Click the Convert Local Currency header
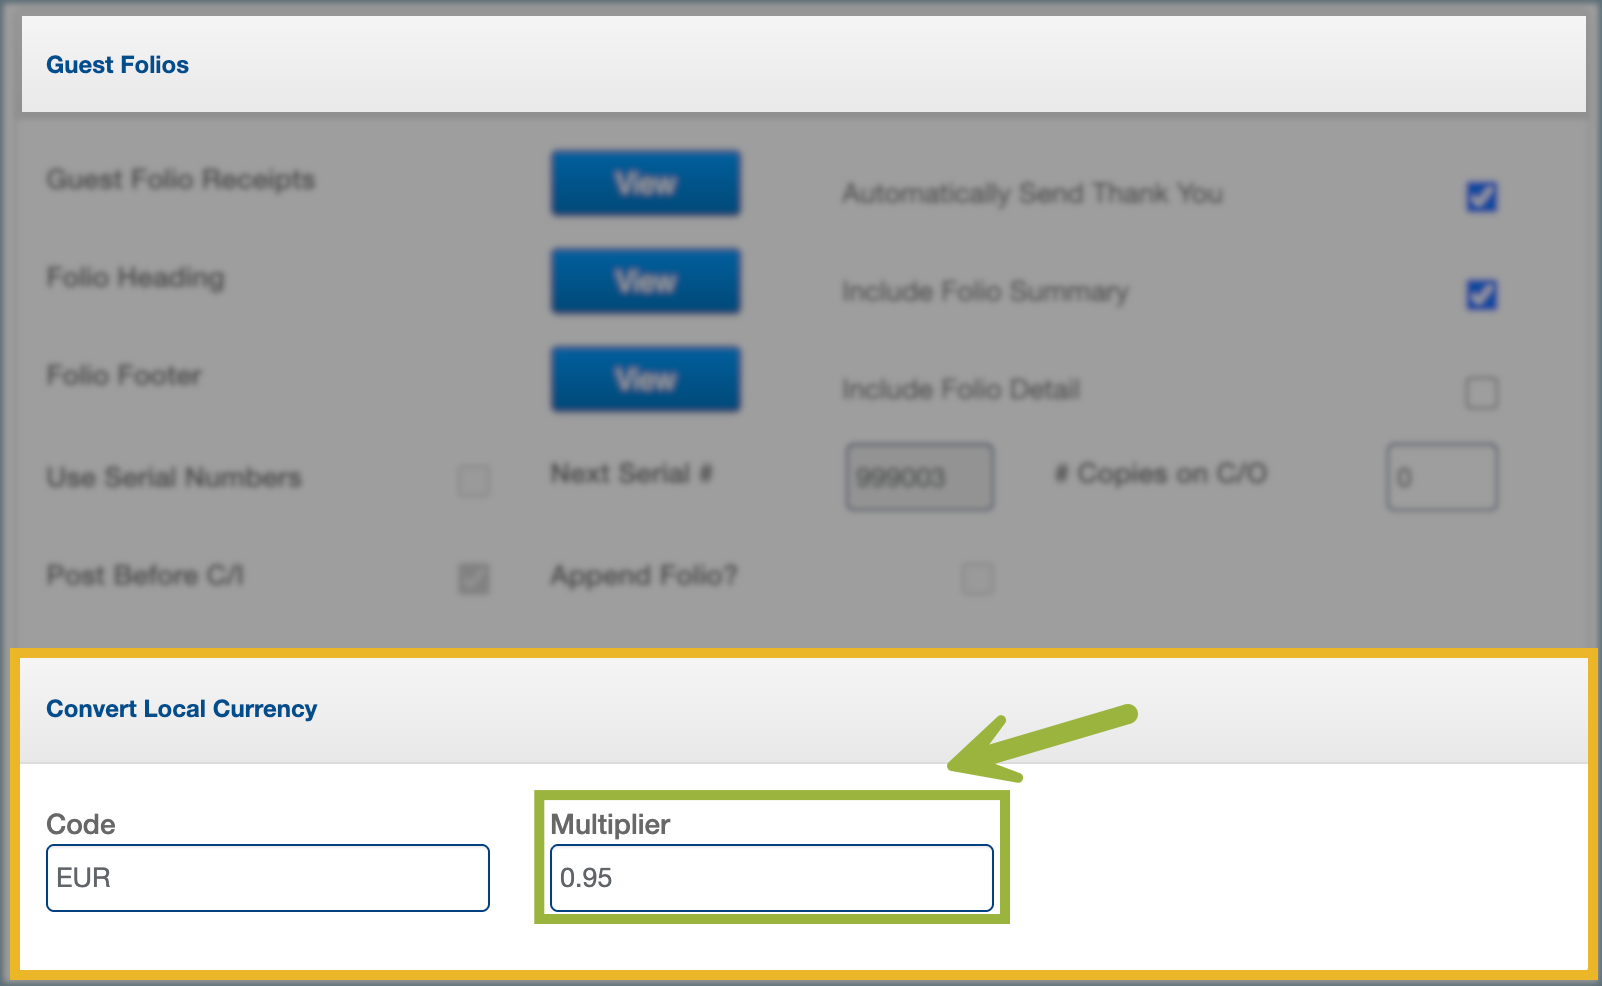This screenshot has height=986, width=1602. (181, 709)
